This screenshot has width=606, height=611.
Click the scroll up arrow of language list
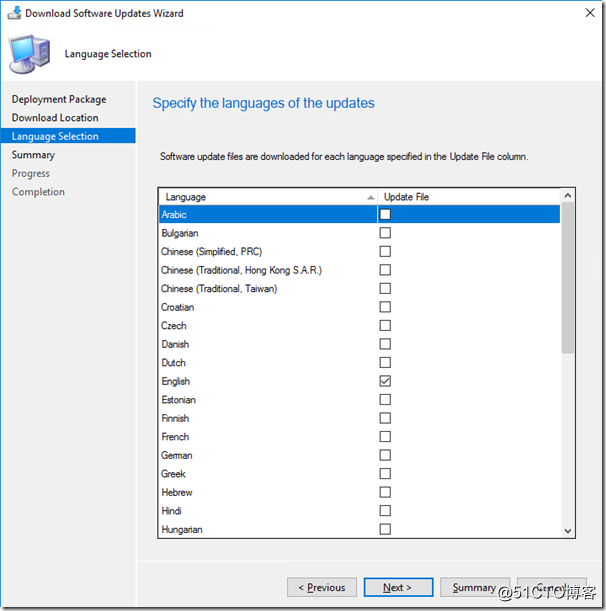tap(568, 196)
